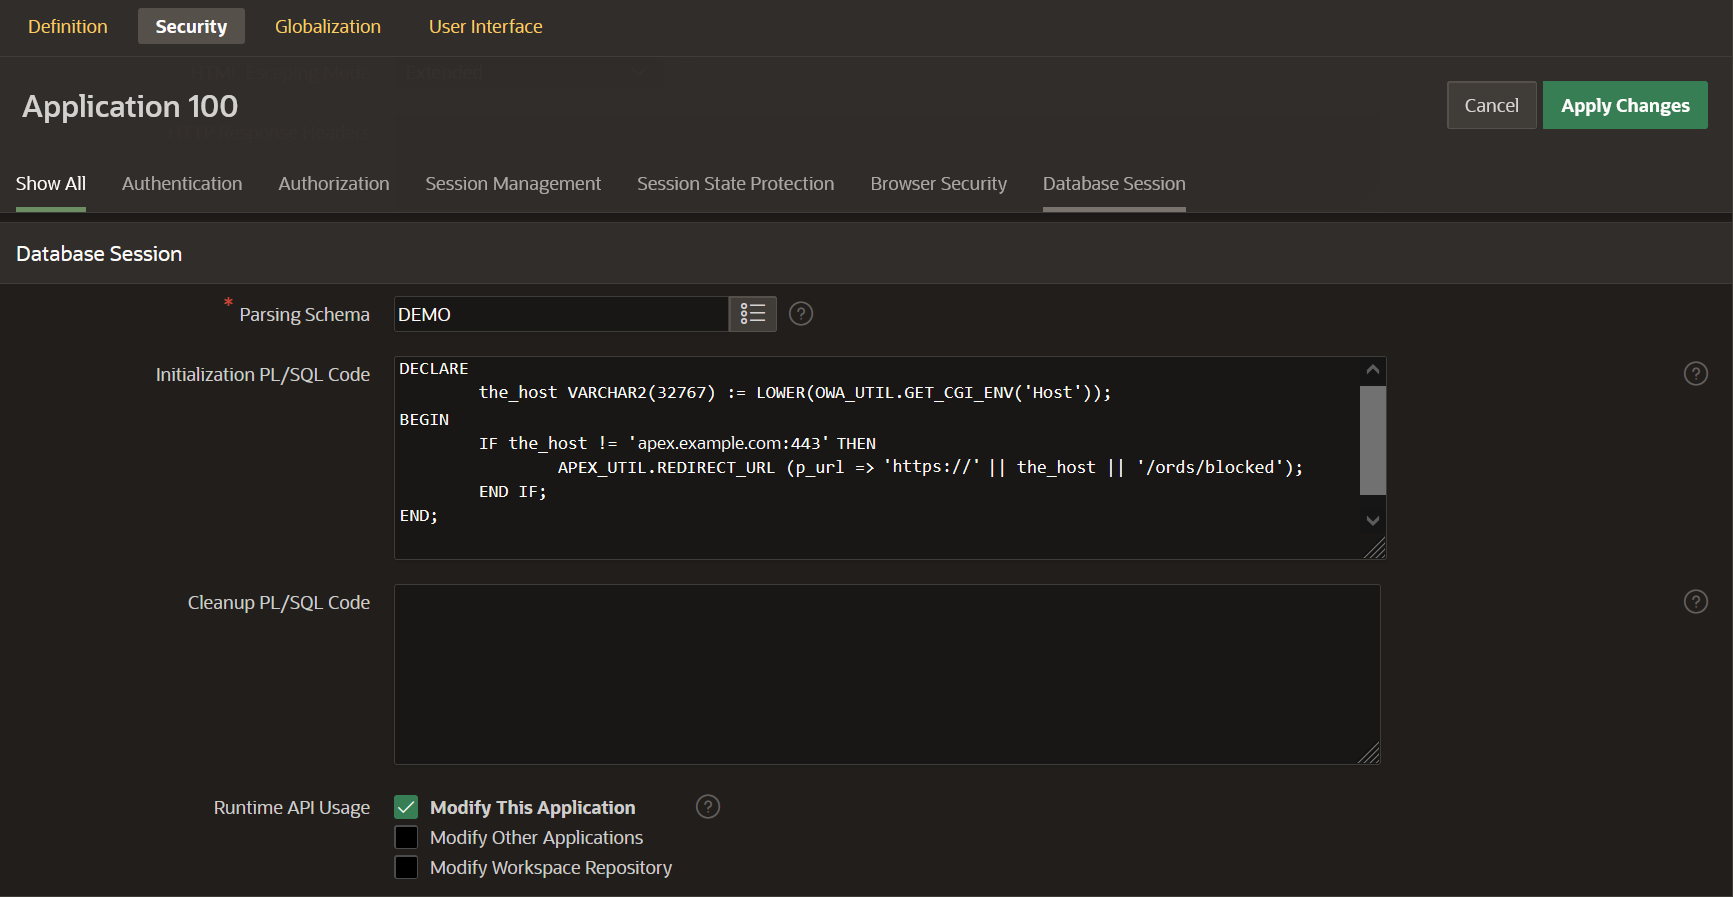This screenshot has height=897, width=1733.
Task: Go to the User Interface tab
Action: tap(485, 27)
